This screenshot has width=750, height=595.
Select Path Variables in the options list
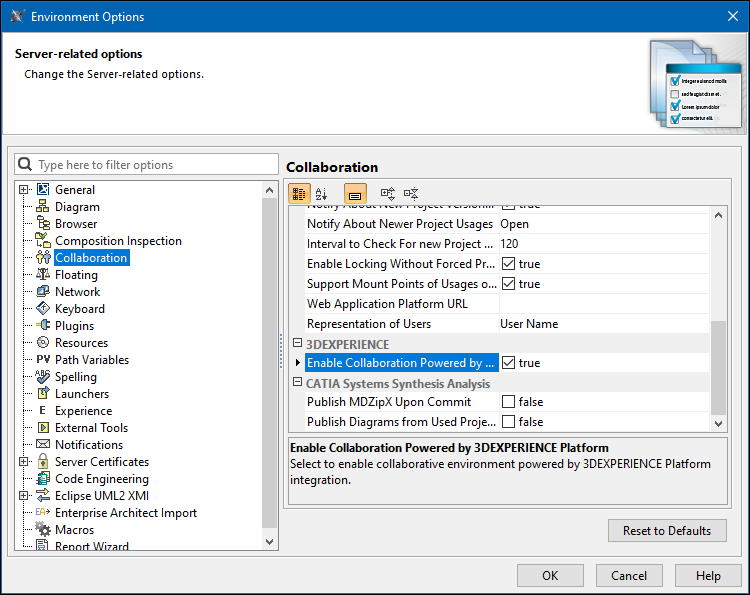click(91, 360)
